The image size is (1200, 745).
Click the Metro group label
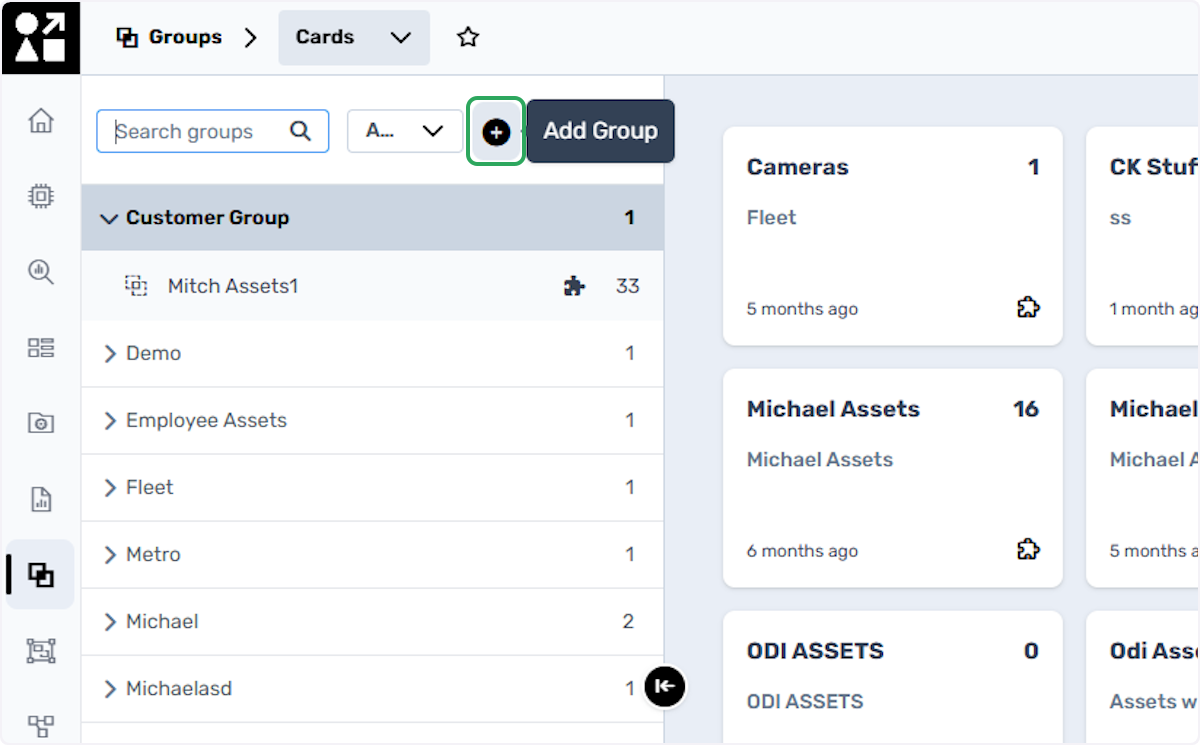click(153, 554)
